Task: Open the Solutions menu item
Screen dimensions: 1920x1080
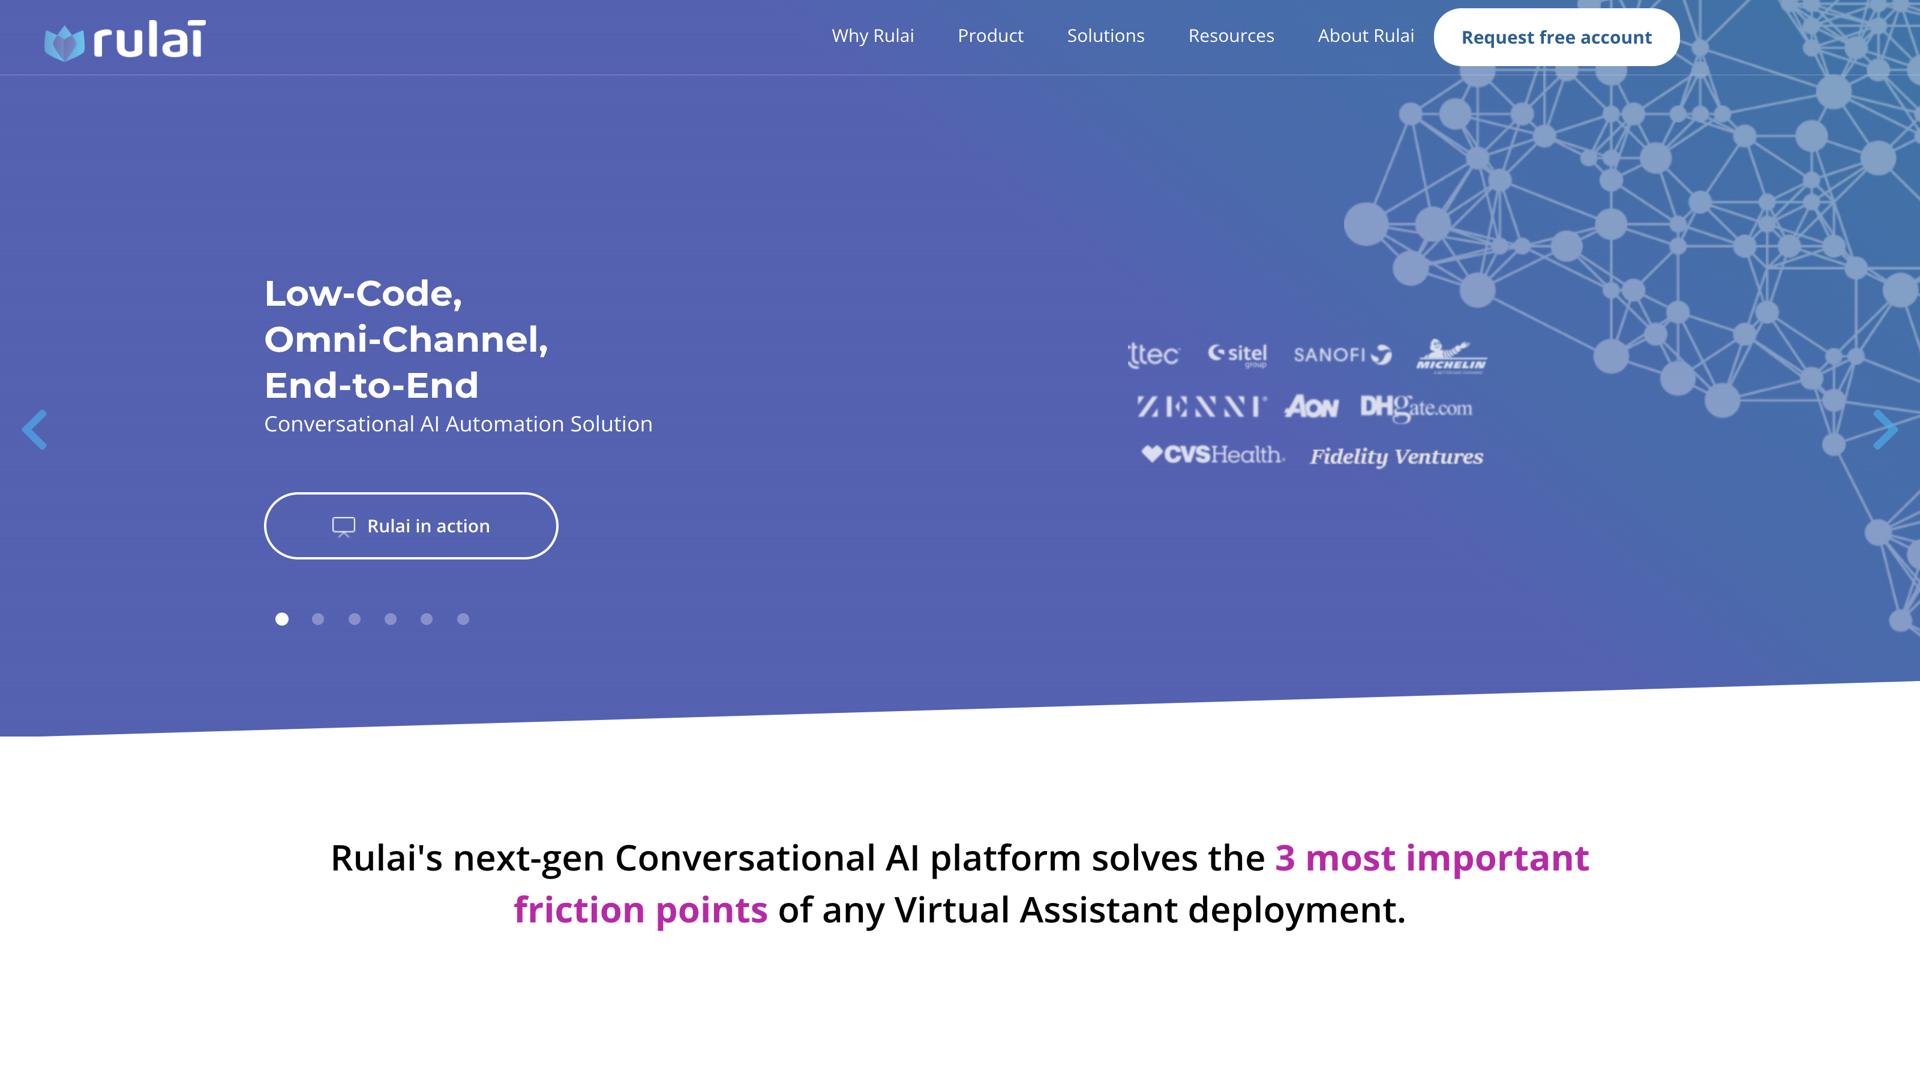Action: pos(1105,36)
